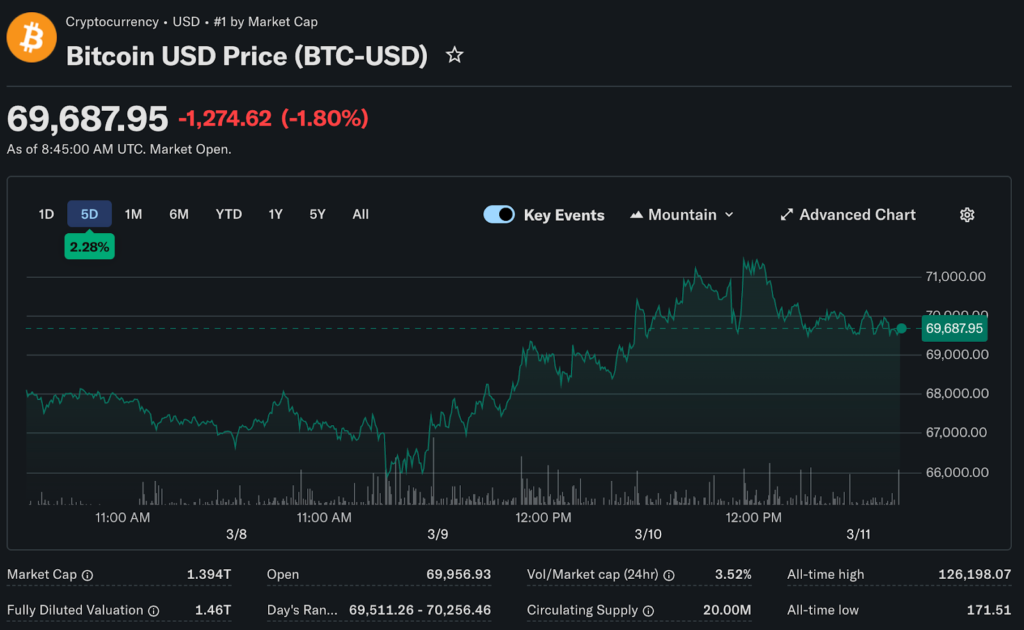The width and height of the screenshot is (1024, 630).
Task: Click the Bitcoin logo icon
Action: (x=32, y=38)
